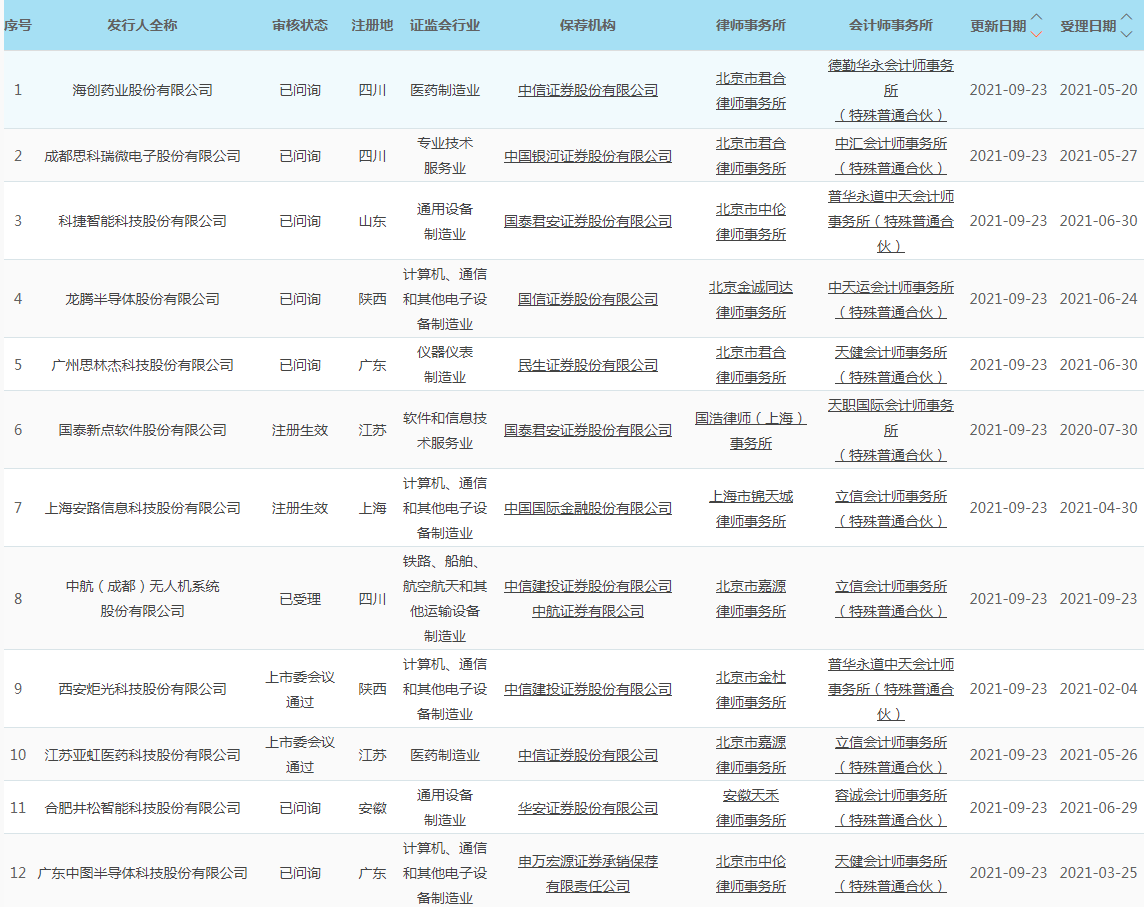Sort 受理日期 column ascending with up arrow
Image resolution: width=1144 pixels, height=907 pixels.
(x=1126, y=18)
